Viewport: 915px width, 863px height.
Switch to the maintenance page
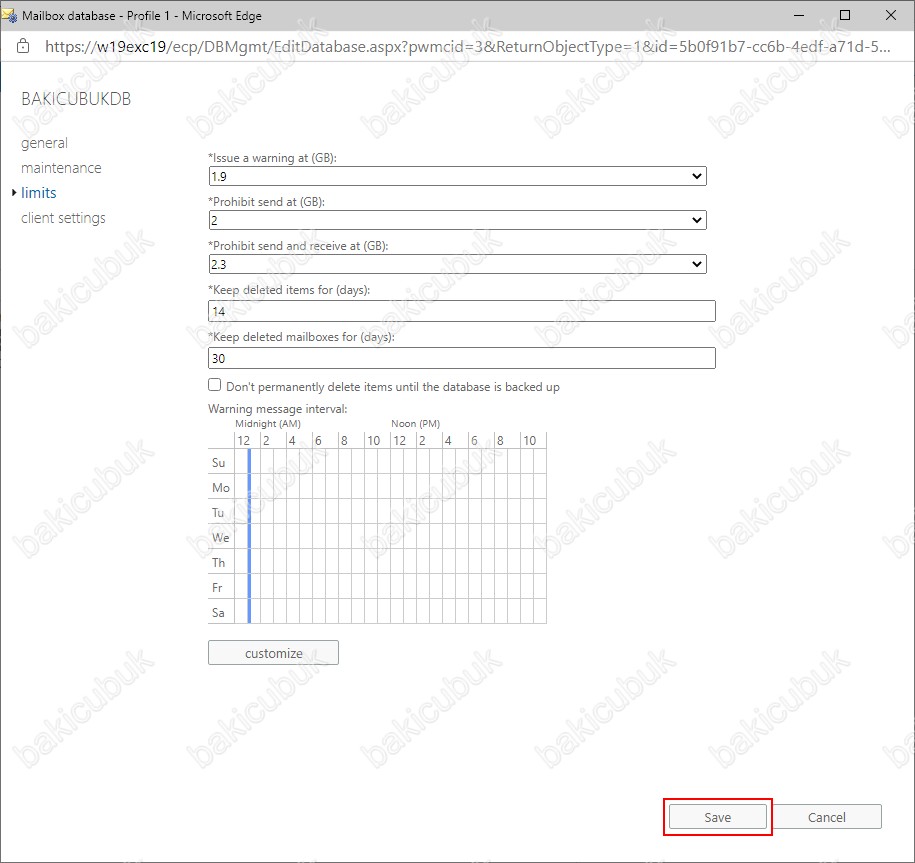click(x=61, y=168)
